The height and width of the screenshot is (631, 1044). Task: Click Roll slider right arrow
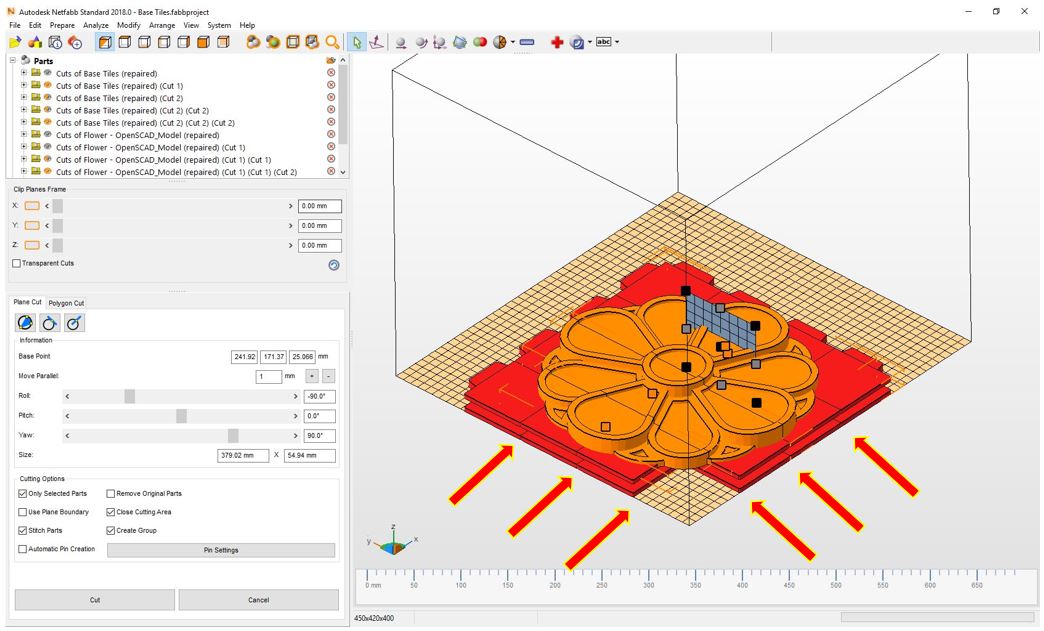pos(296,397)
